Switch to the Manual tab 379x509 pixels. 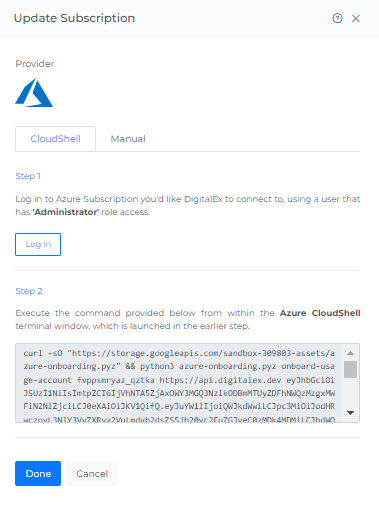128,139
